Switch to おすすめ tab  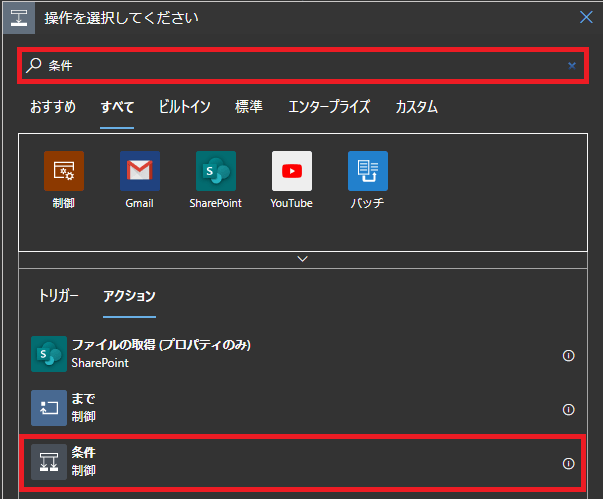53,106
